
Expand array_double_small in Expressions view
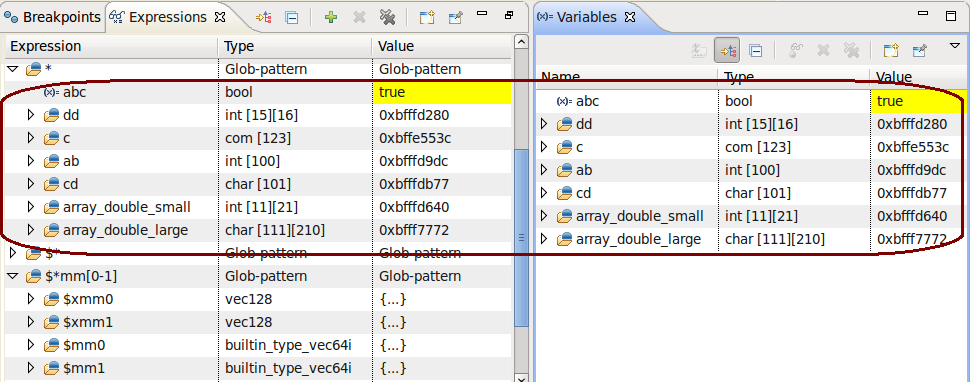(31, 207)
